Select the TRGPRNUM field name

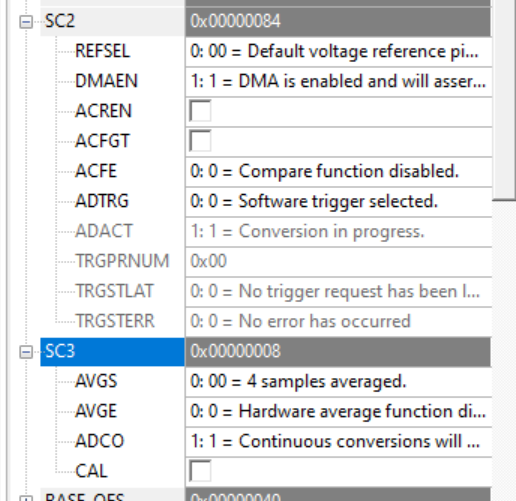(123, 261)
